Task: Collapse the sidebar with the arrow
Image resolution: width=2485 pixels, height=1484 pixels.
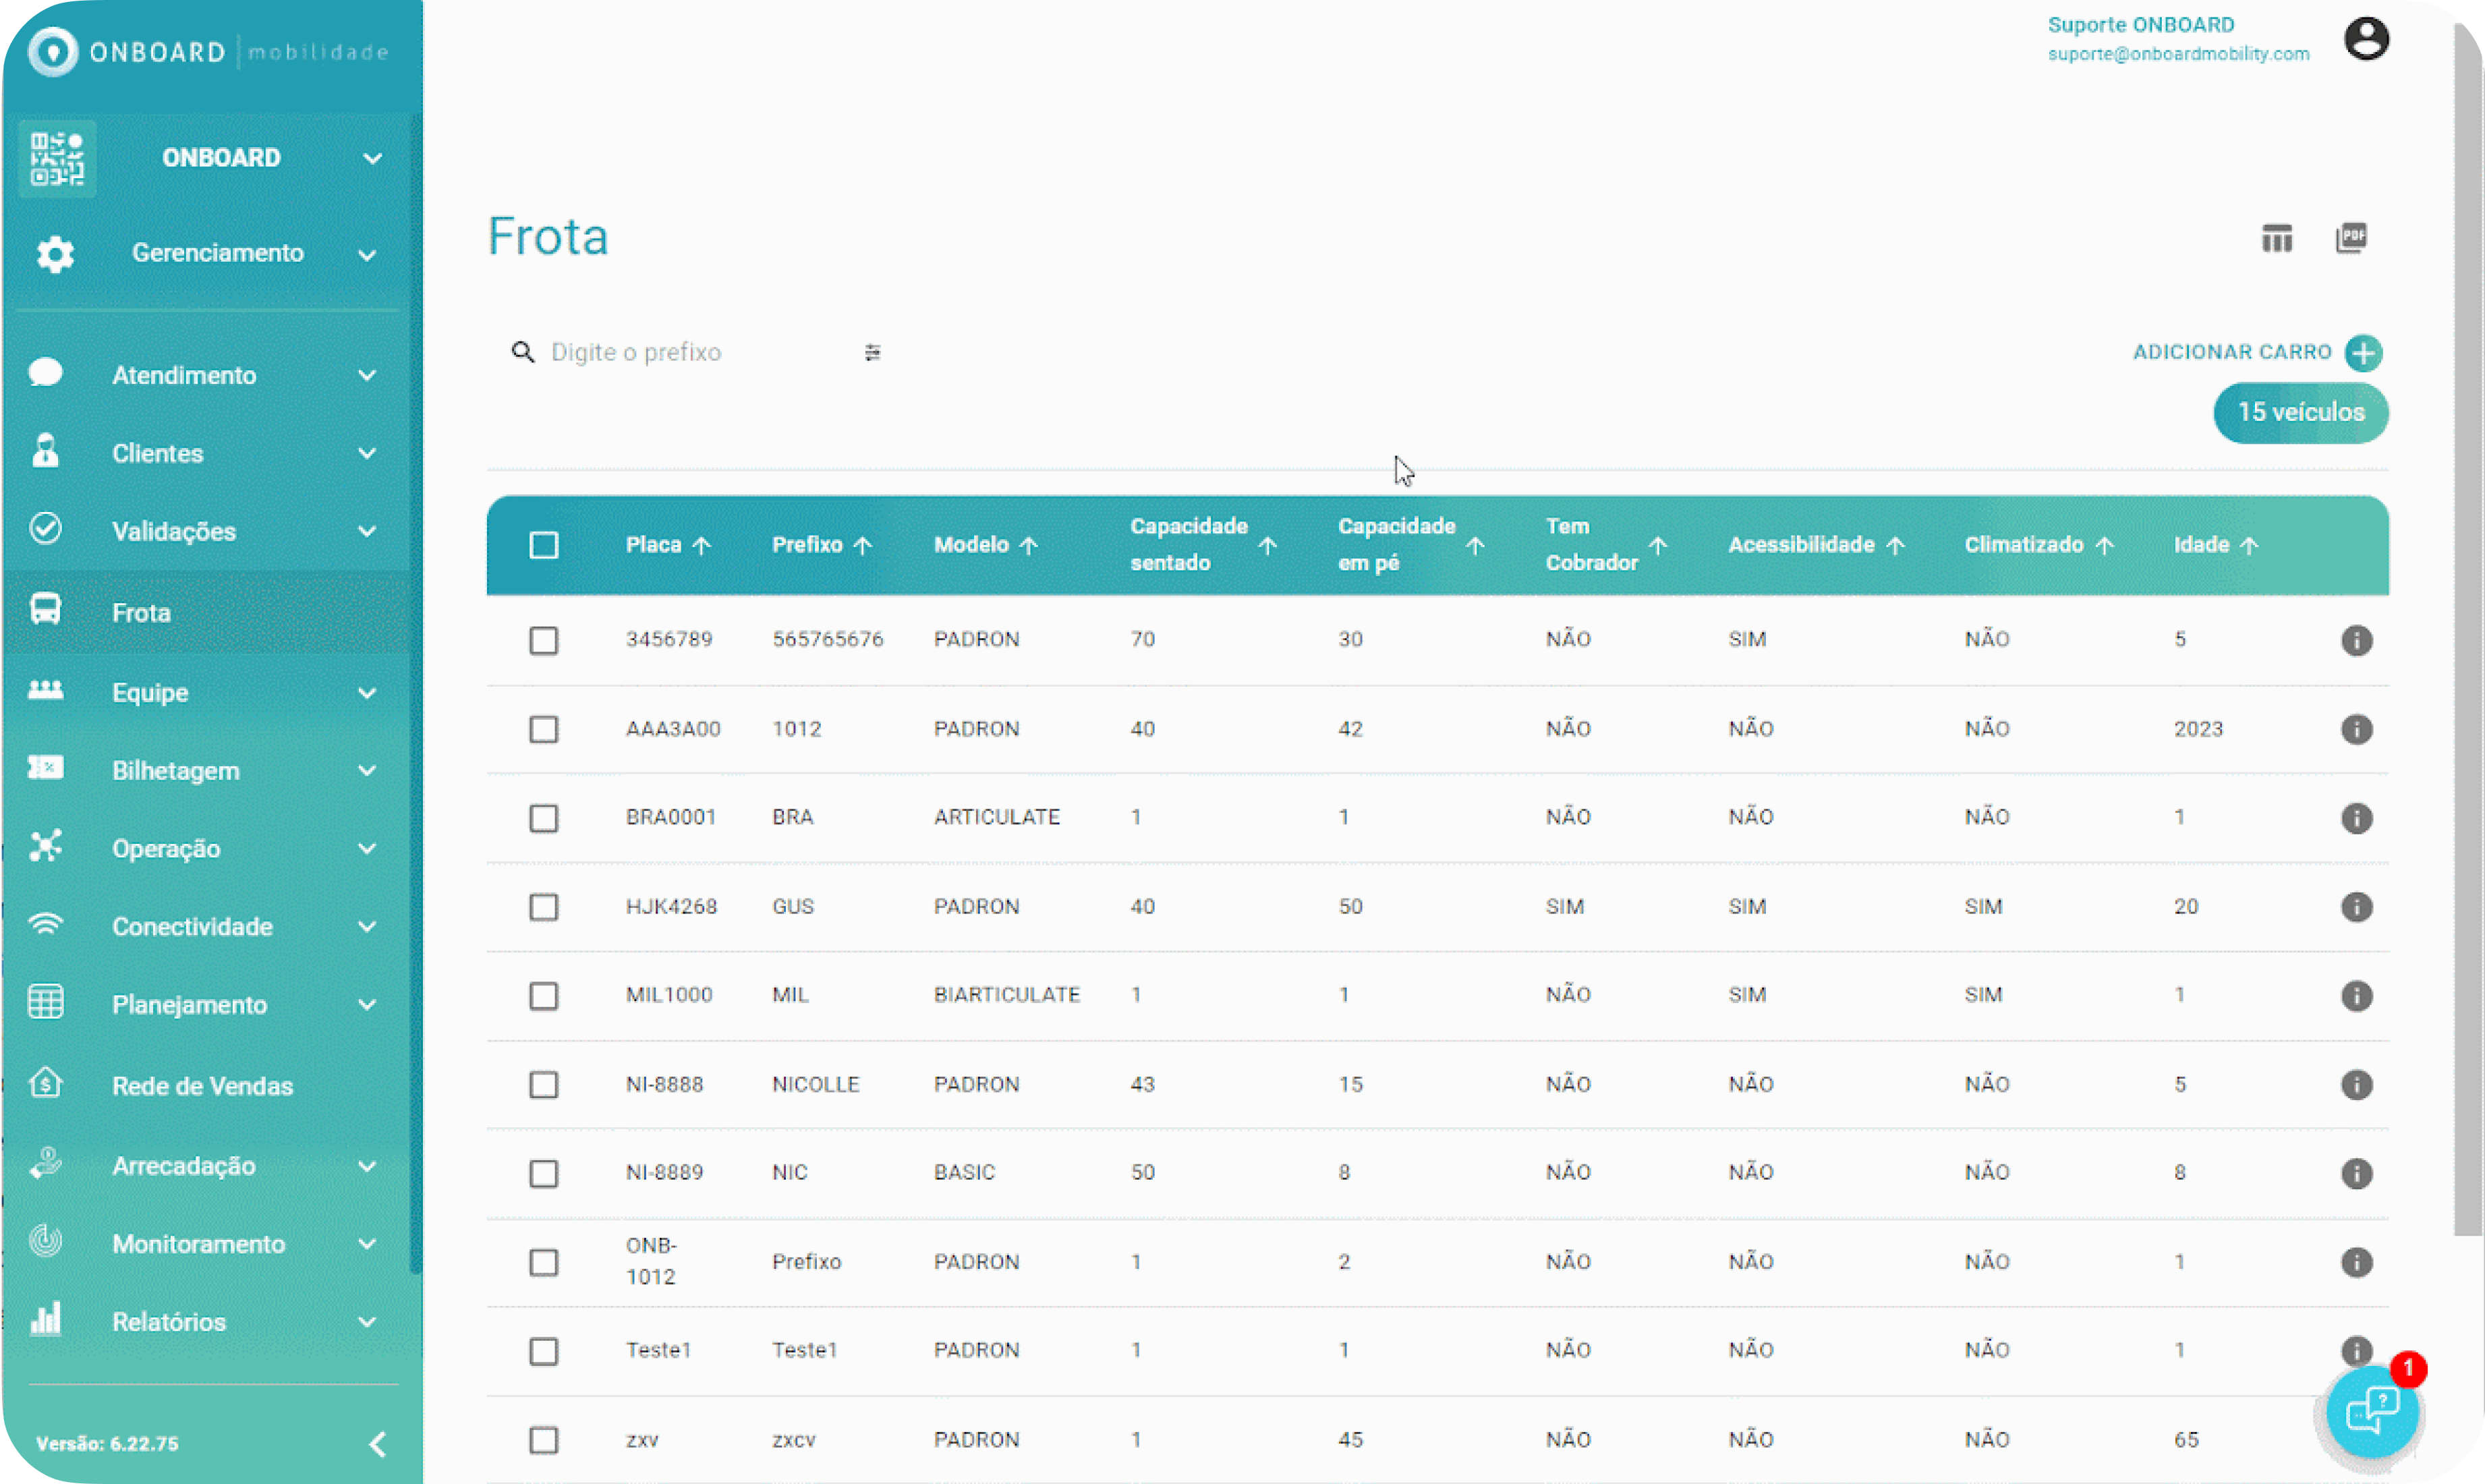Action: [x=378, y=1444]
